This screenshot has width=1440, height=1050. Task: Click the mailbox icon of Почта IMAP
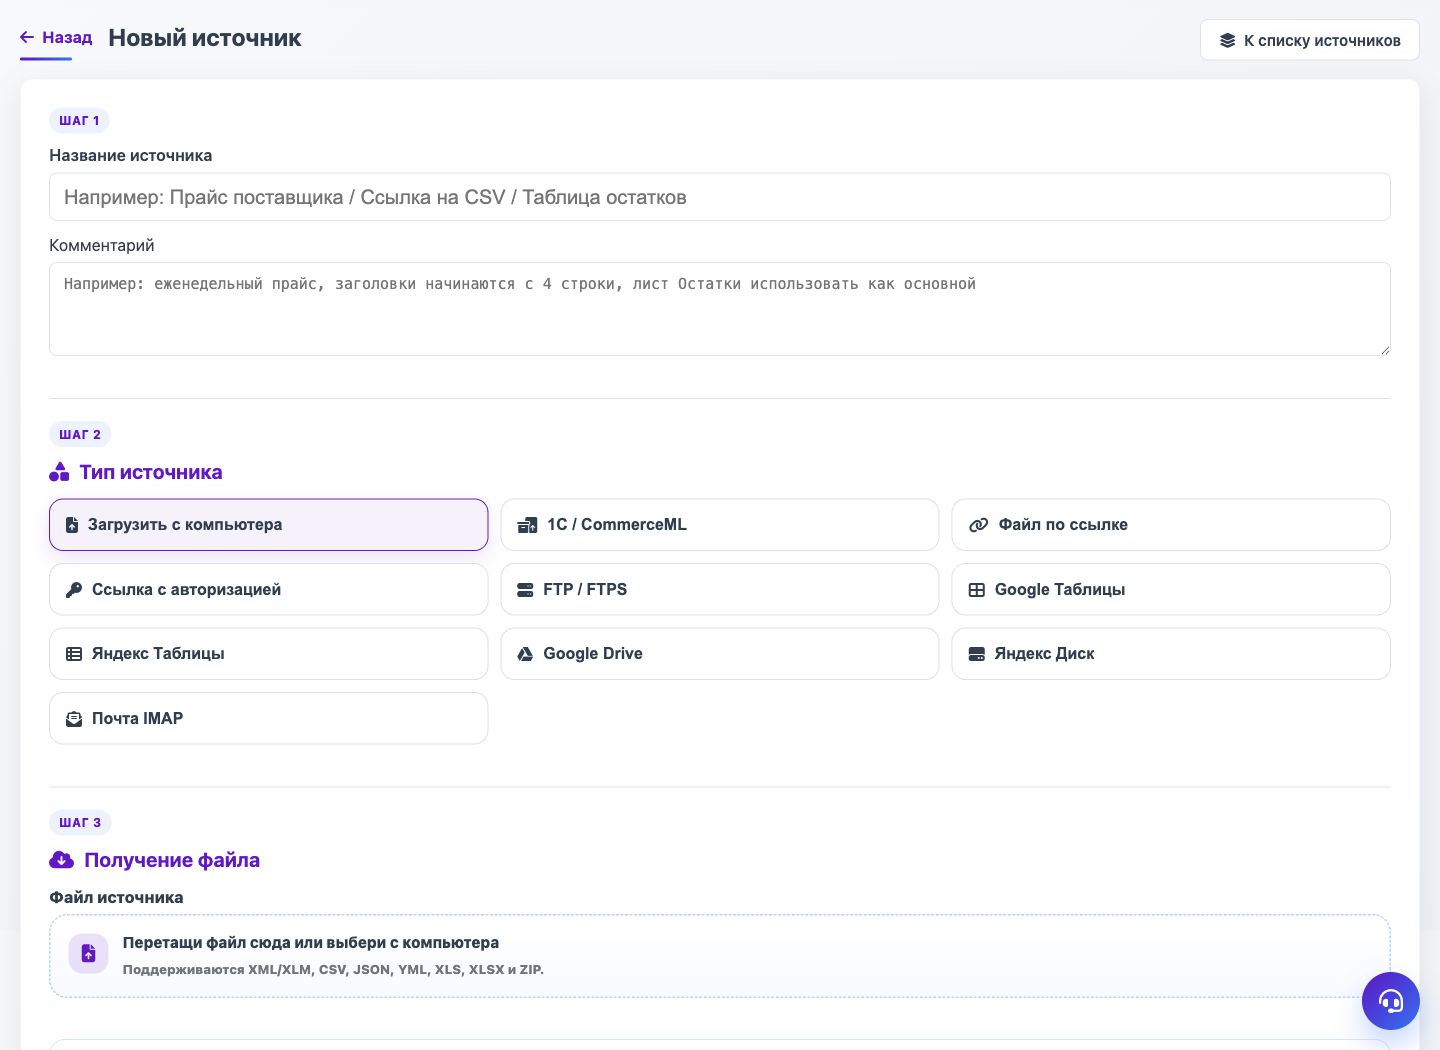(x=74, y=719)
